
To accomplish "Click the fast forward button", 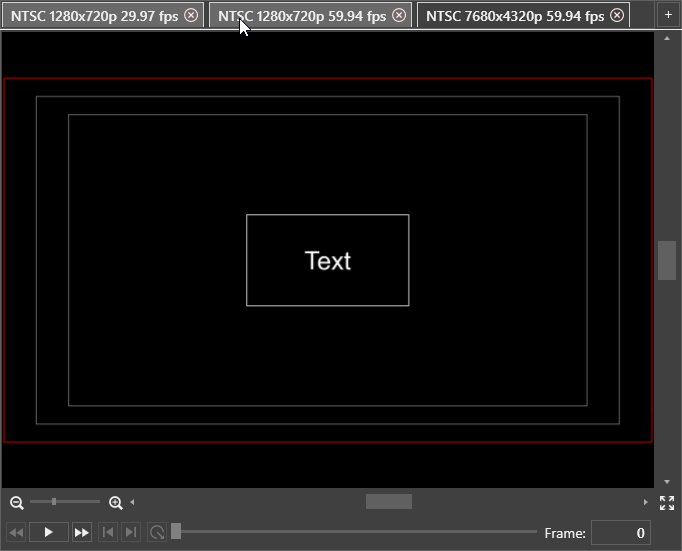I will (x=81, y=532).
